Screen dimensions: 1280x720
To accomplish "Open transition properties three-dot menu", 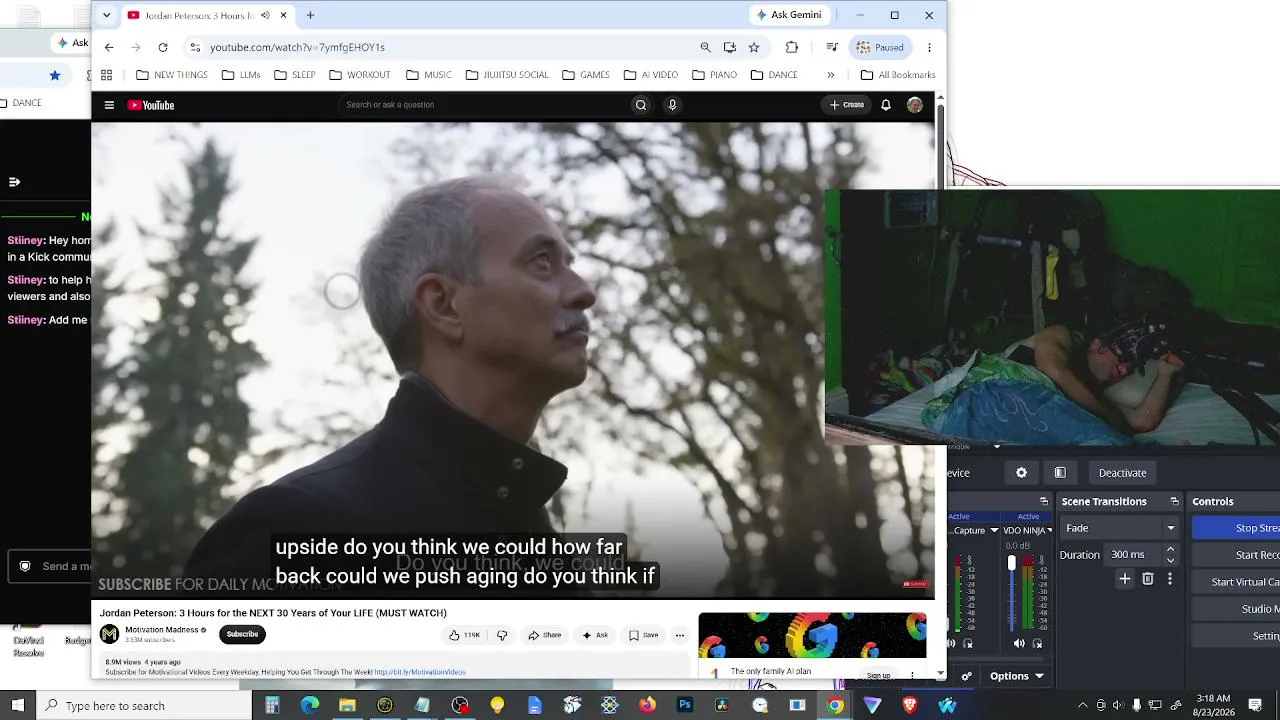I will pos(1170,579).
